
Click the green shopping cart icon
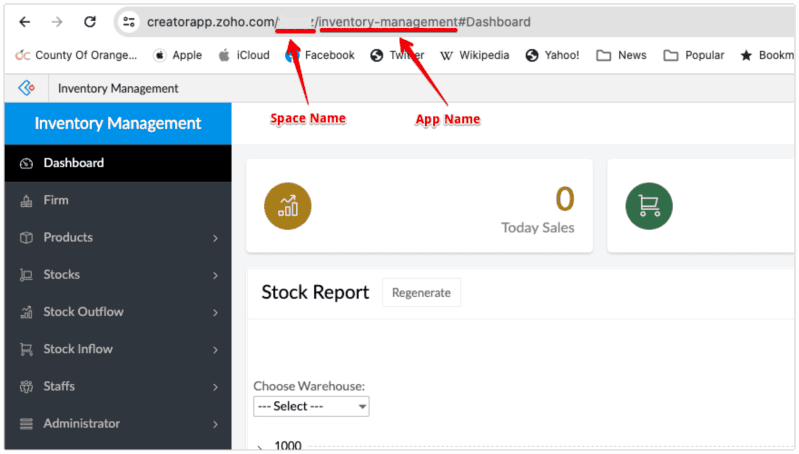(x=649, y=206)
